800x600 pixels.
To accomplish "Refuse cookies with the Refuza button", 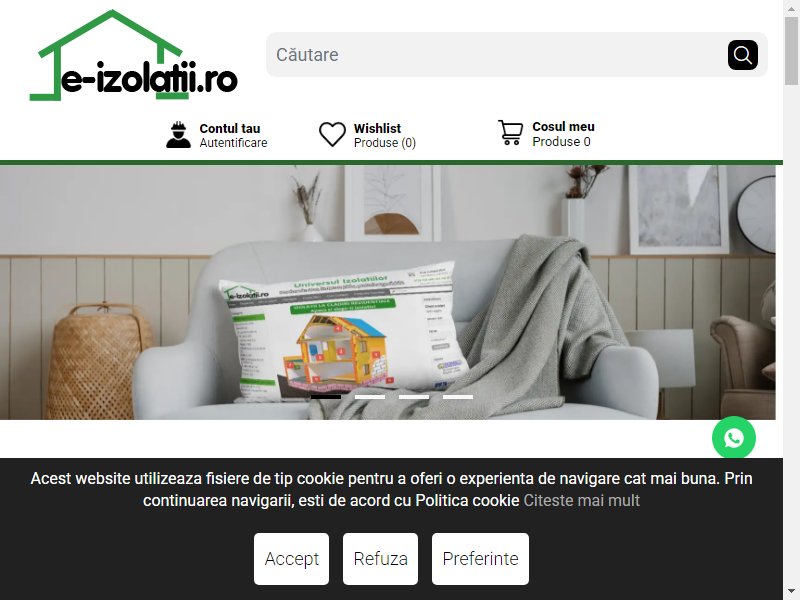I will 380,559.
